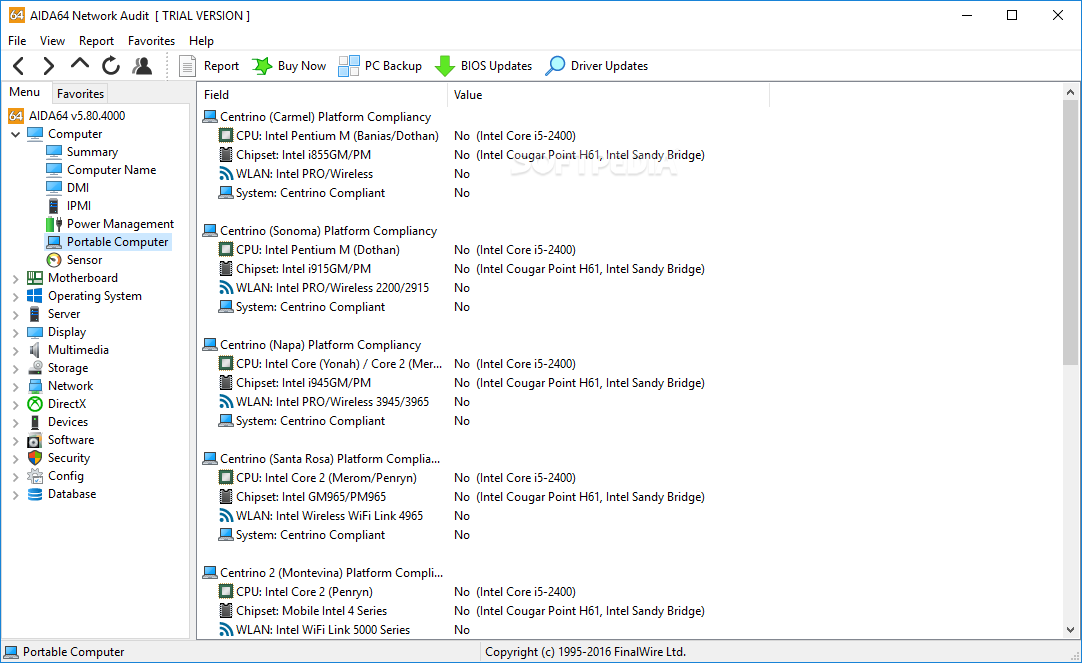1082x663 pixels.
Task: Expand the Devices node
Action: (15, 422)
